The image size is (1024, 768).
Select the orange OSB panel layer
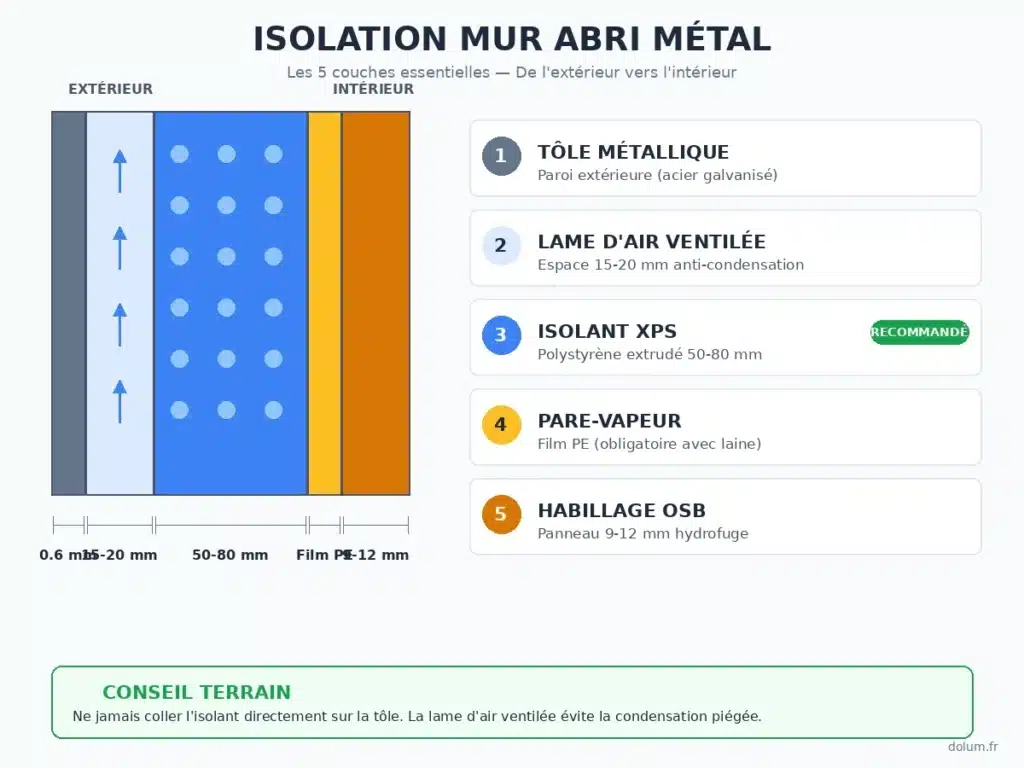point(376,303)
